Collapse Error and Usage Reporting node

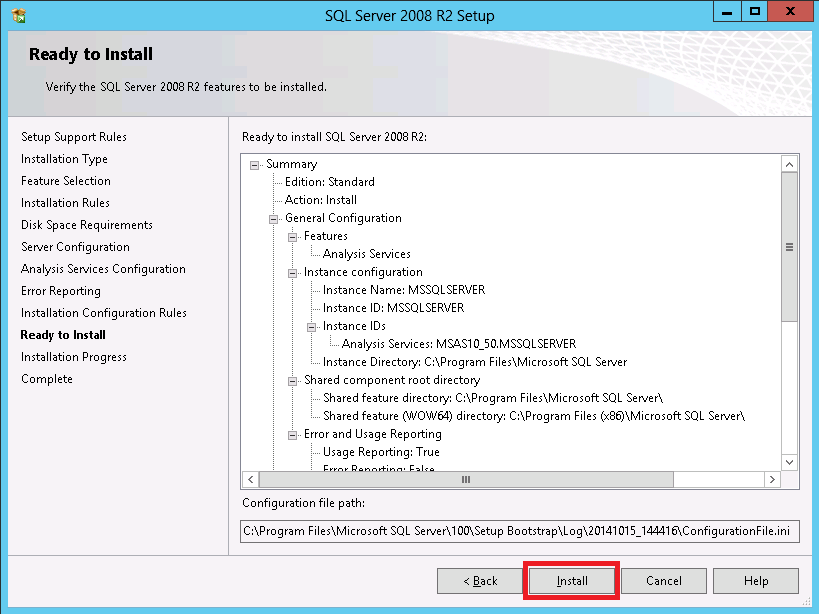pyautogui.click(x=292, y=435)
